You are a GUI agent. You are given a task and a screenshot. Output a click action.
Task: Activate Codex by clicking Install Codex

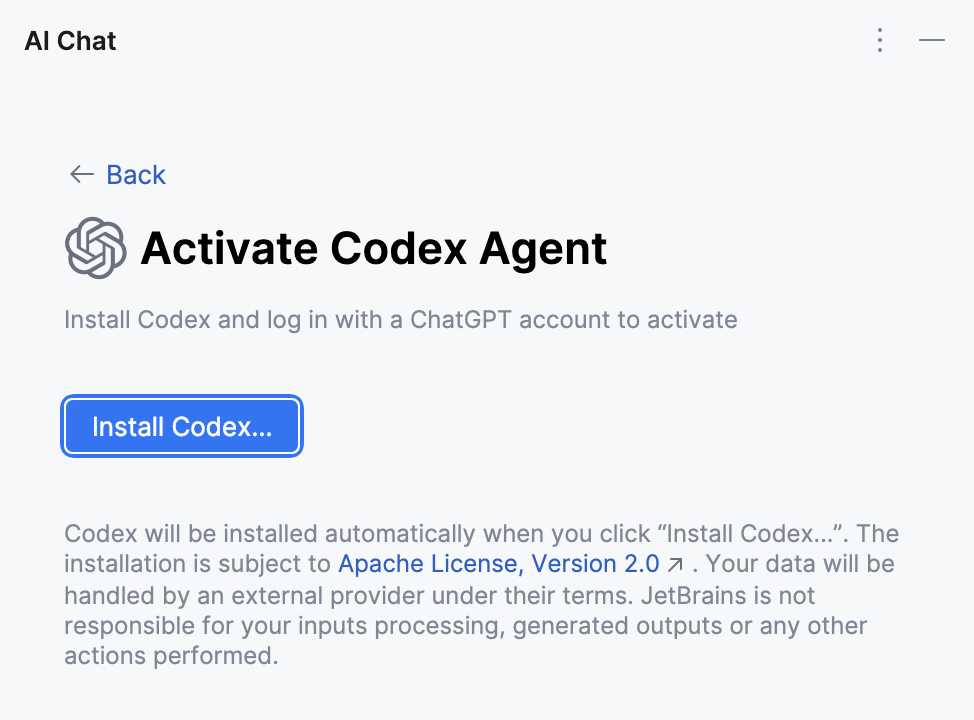181,426
